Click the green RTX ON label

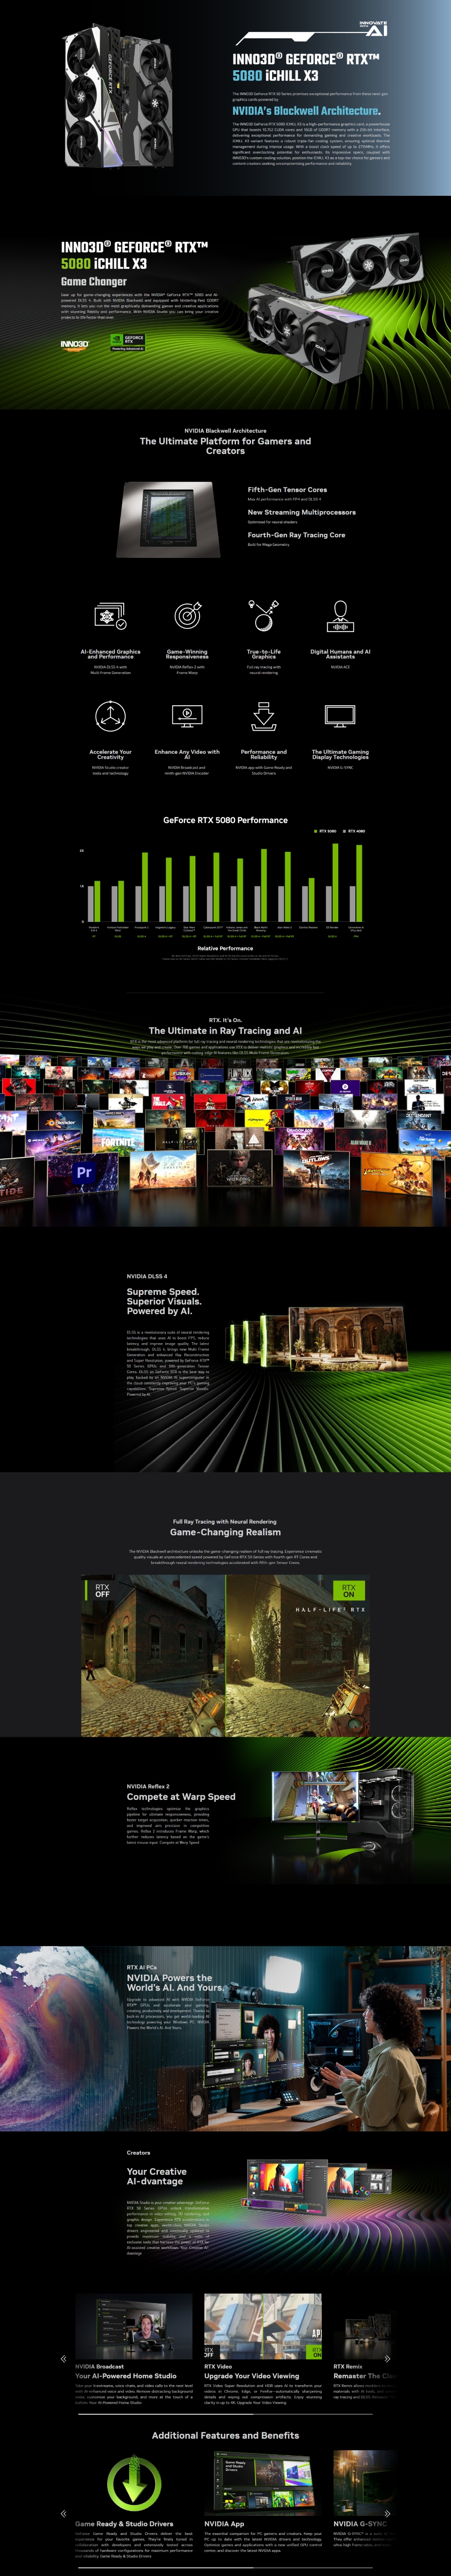click(x=348, y=1589)
